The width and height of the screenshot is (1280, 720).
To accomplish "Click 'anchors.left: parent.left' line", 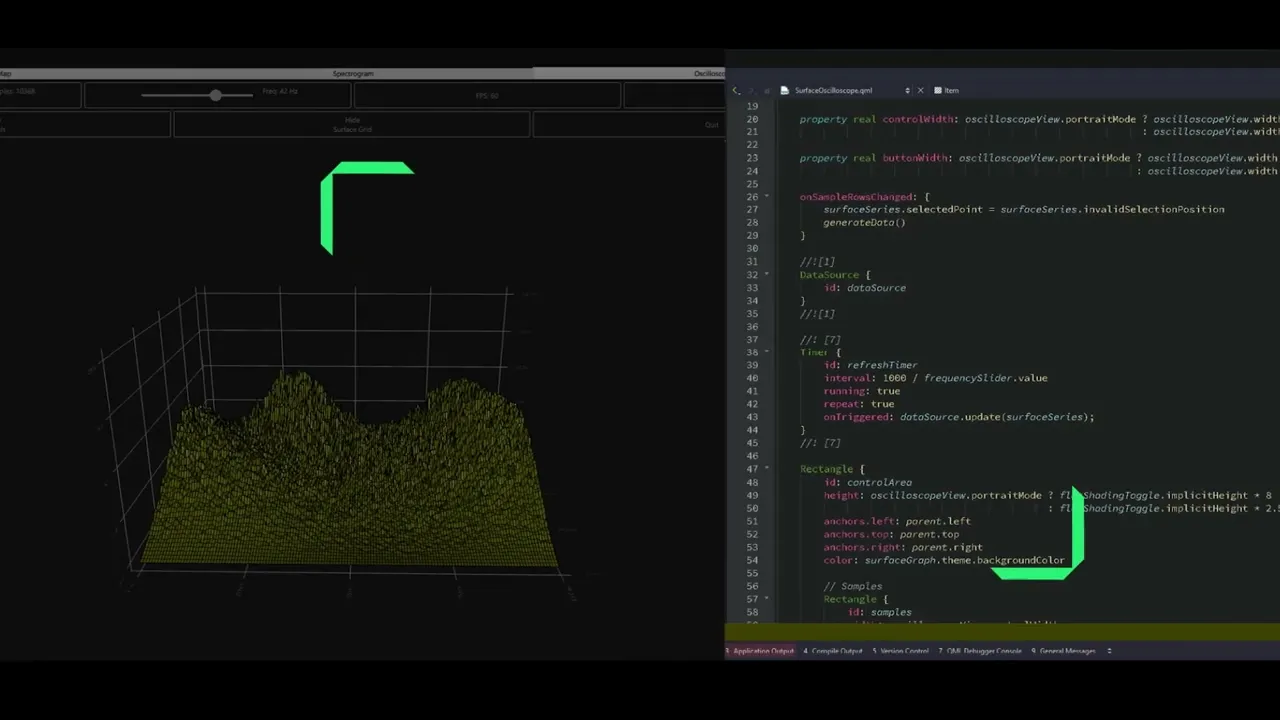I will pos(897,521).
